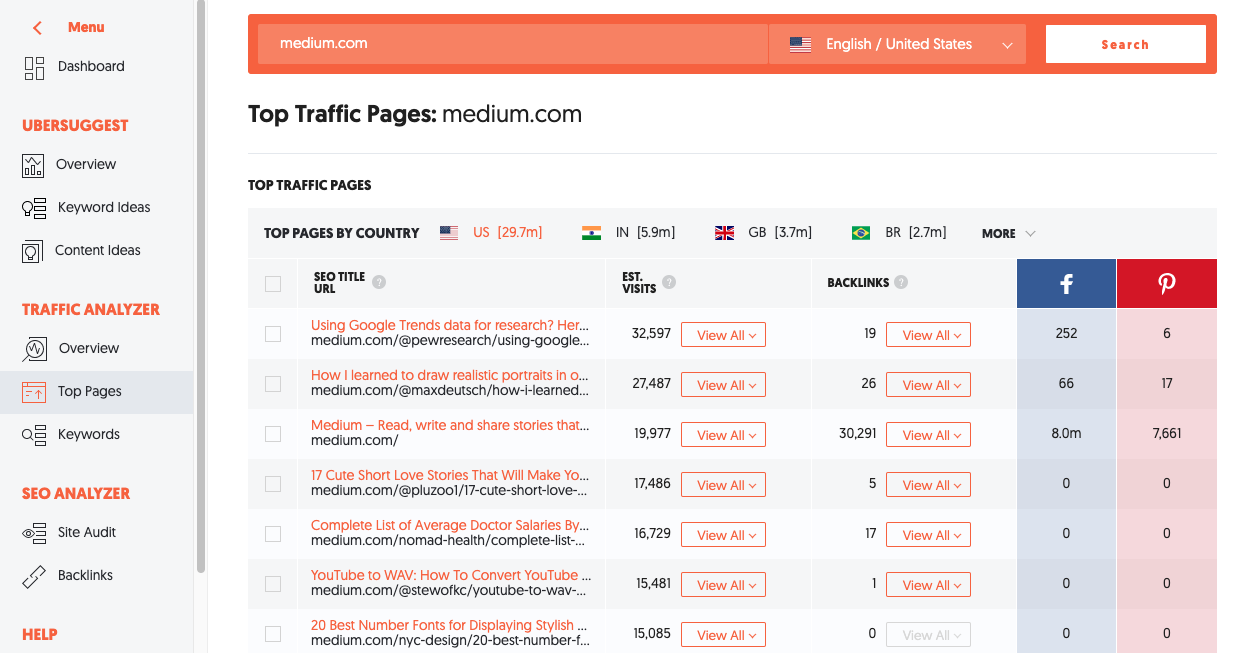Open YouTube to WAV article link
Image resolution: width=1248 pixels, height=653 pixels.
[450, 575]
